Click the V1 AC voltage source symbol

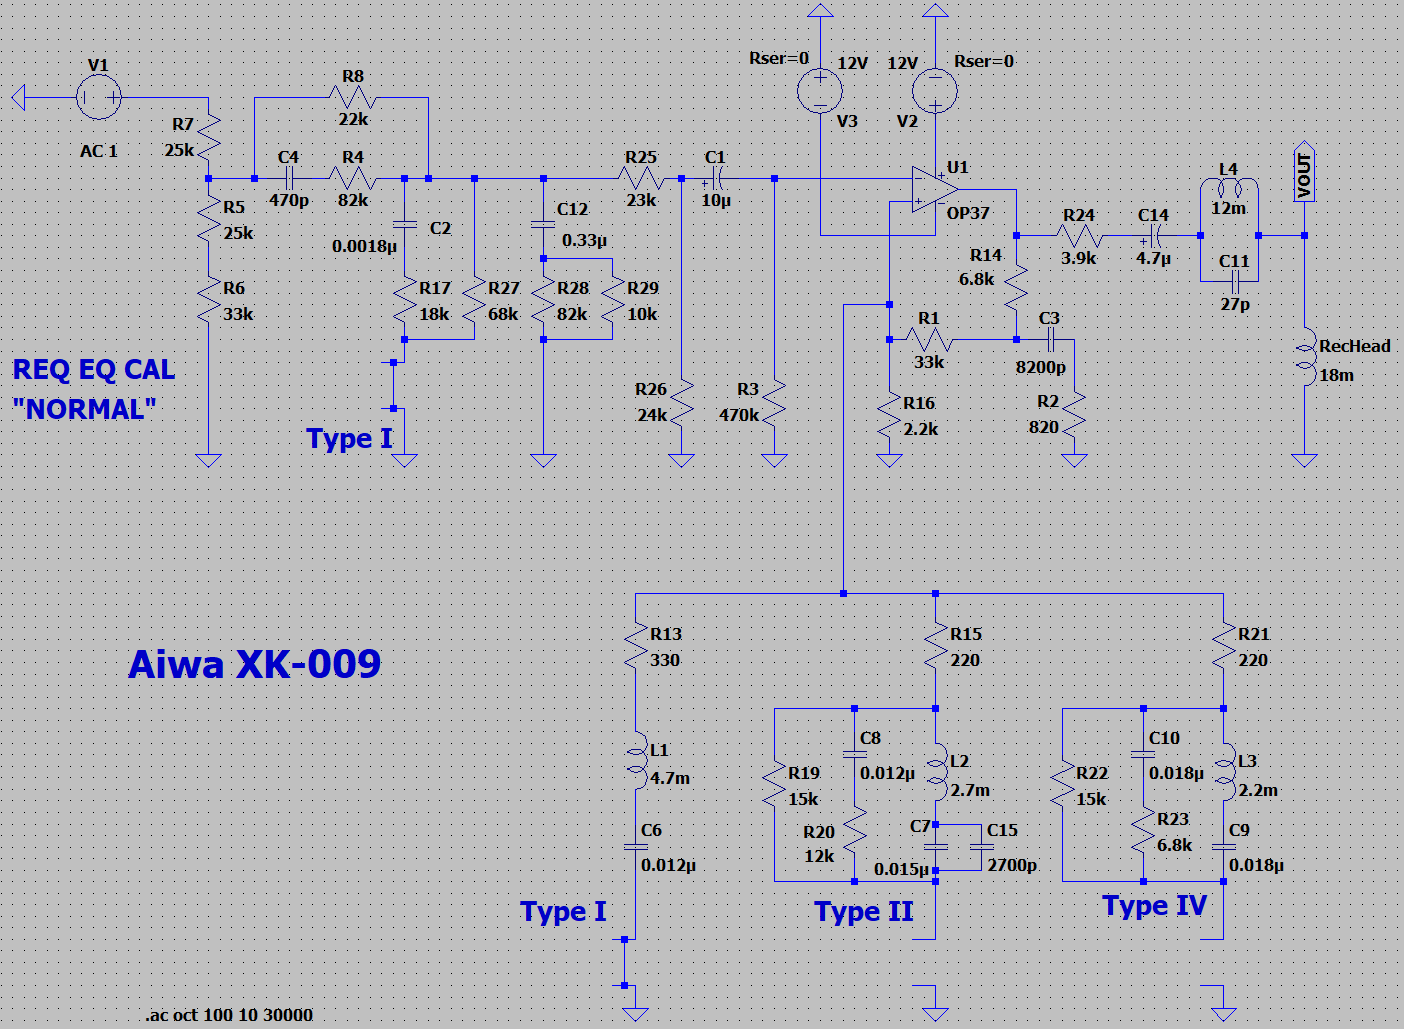(98, 98)
